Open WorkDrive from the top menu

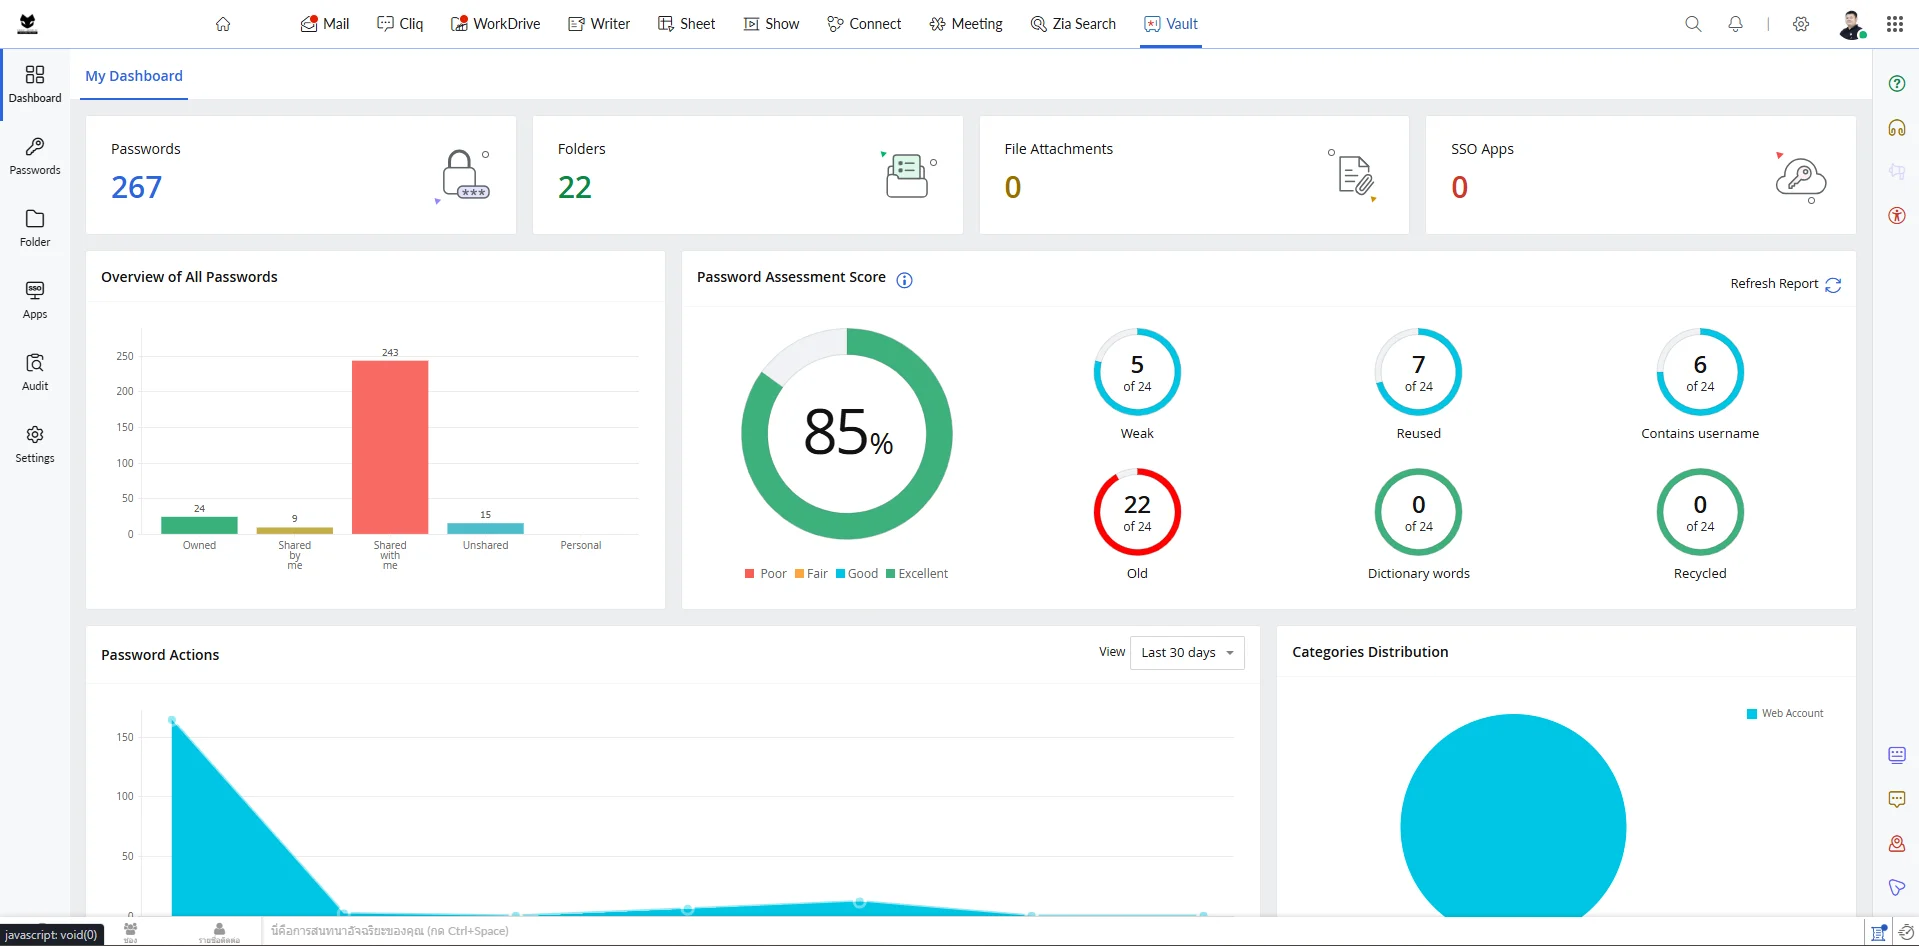496,24
